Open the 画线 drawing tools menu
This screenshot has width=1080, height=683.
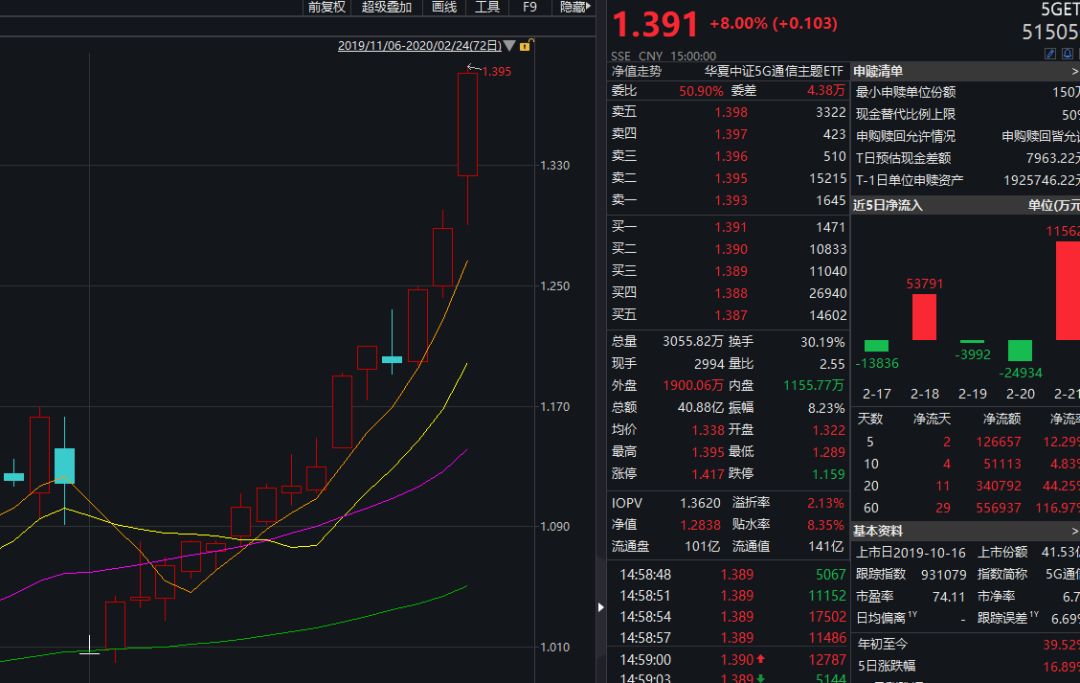click(x=444, y=7)
